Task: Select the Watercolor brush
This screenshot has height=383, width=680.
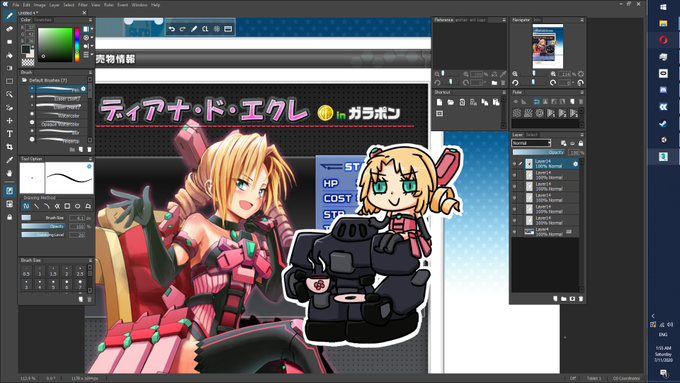Action: (x=59, y=115)
